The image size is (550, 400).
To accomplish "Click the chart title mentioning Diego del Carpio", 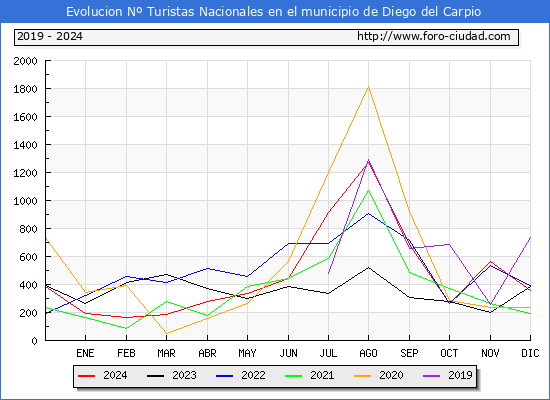I will coord(273,12).
